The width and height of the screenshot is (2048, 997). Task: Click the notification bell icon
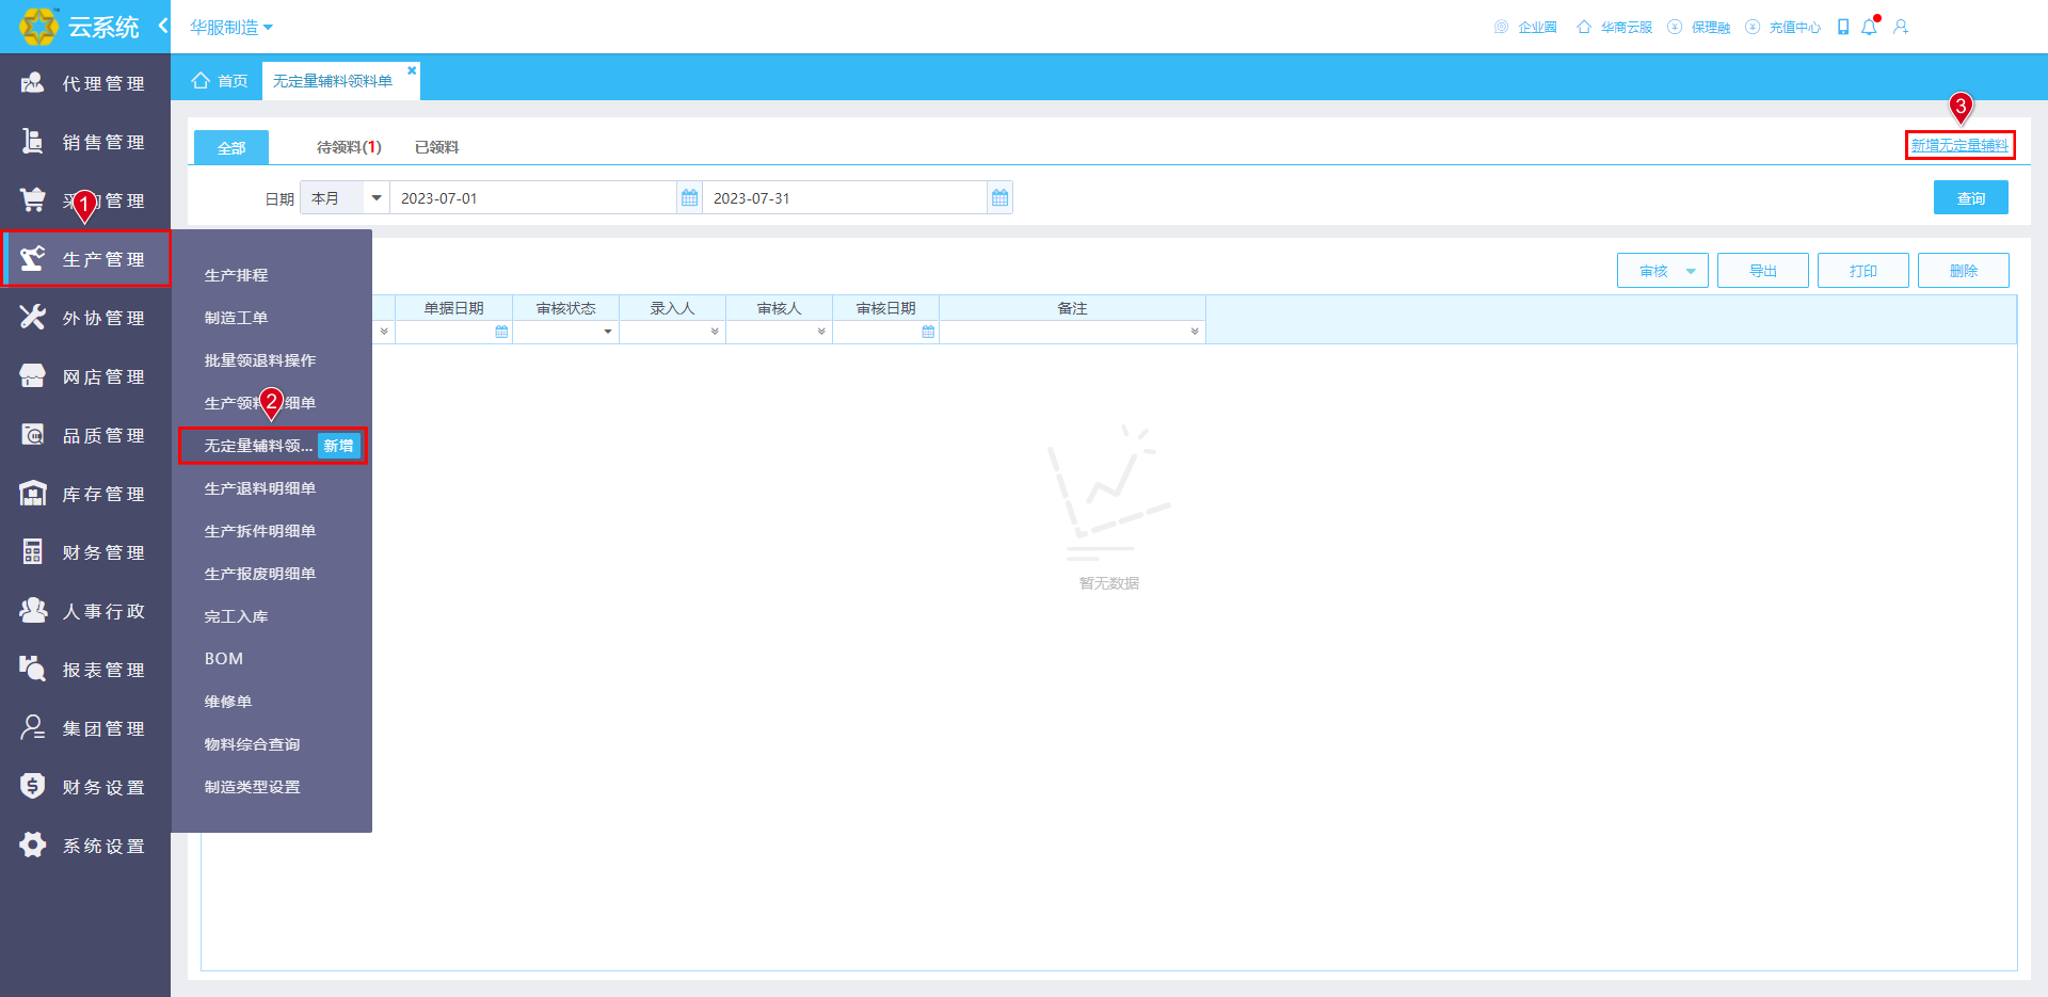click(1869, 27)
